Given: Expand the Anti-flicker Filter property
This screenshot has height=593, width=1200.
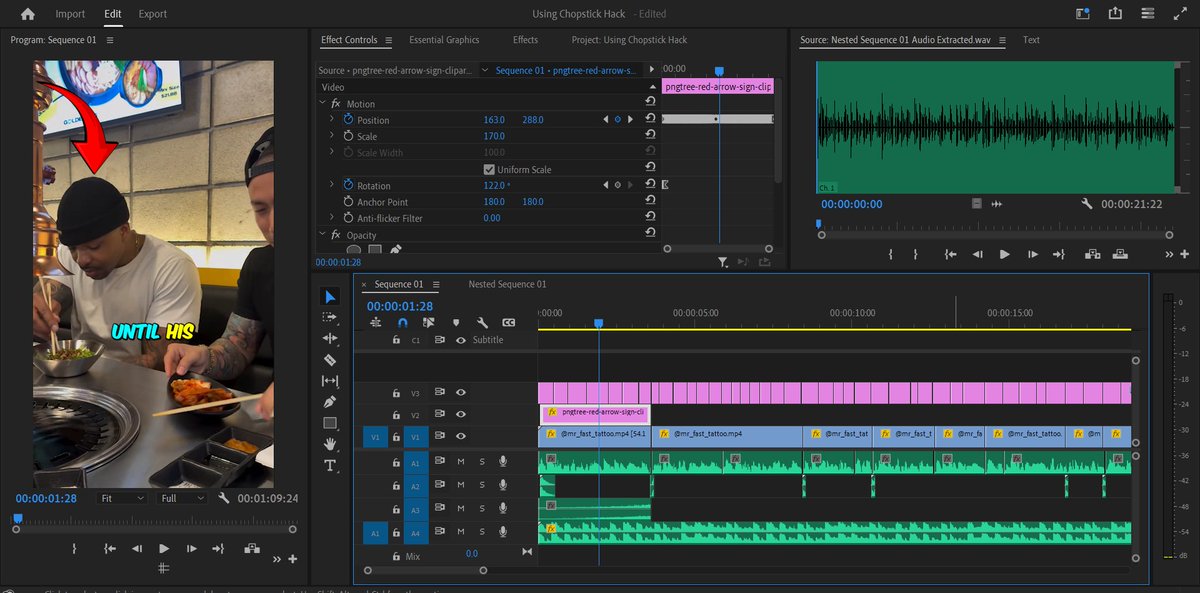Looking at the screenshot, I should [x=332, y=218].
